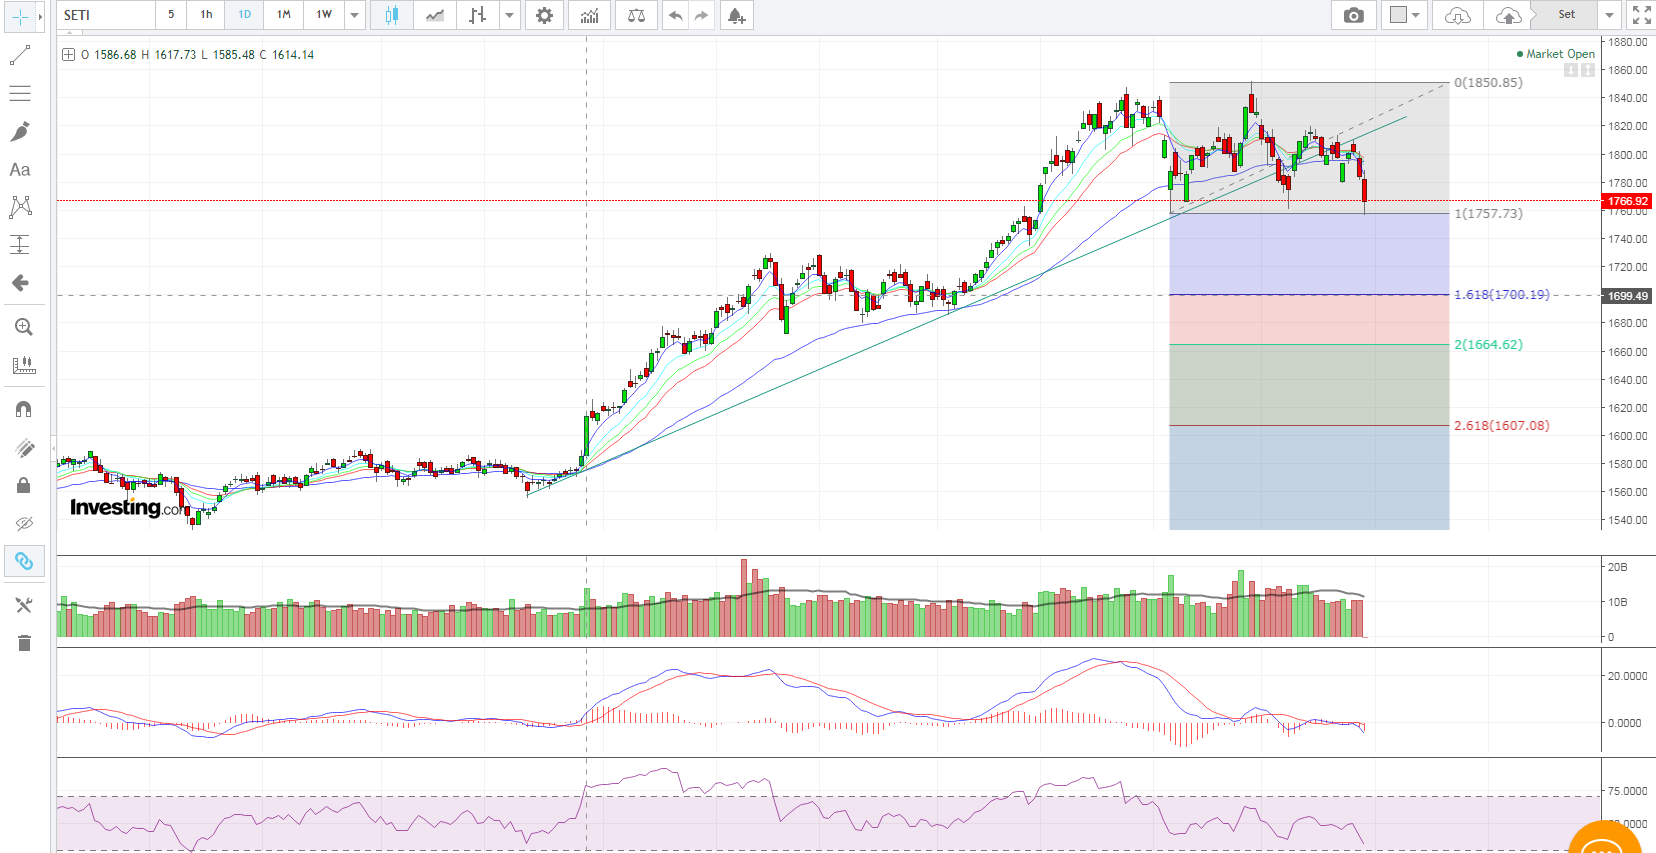Click the 2.618(1607.08) Fibonacci level label
Image resolution: width=1656 pixels, height=853 pixels.
click(1501, 425)
